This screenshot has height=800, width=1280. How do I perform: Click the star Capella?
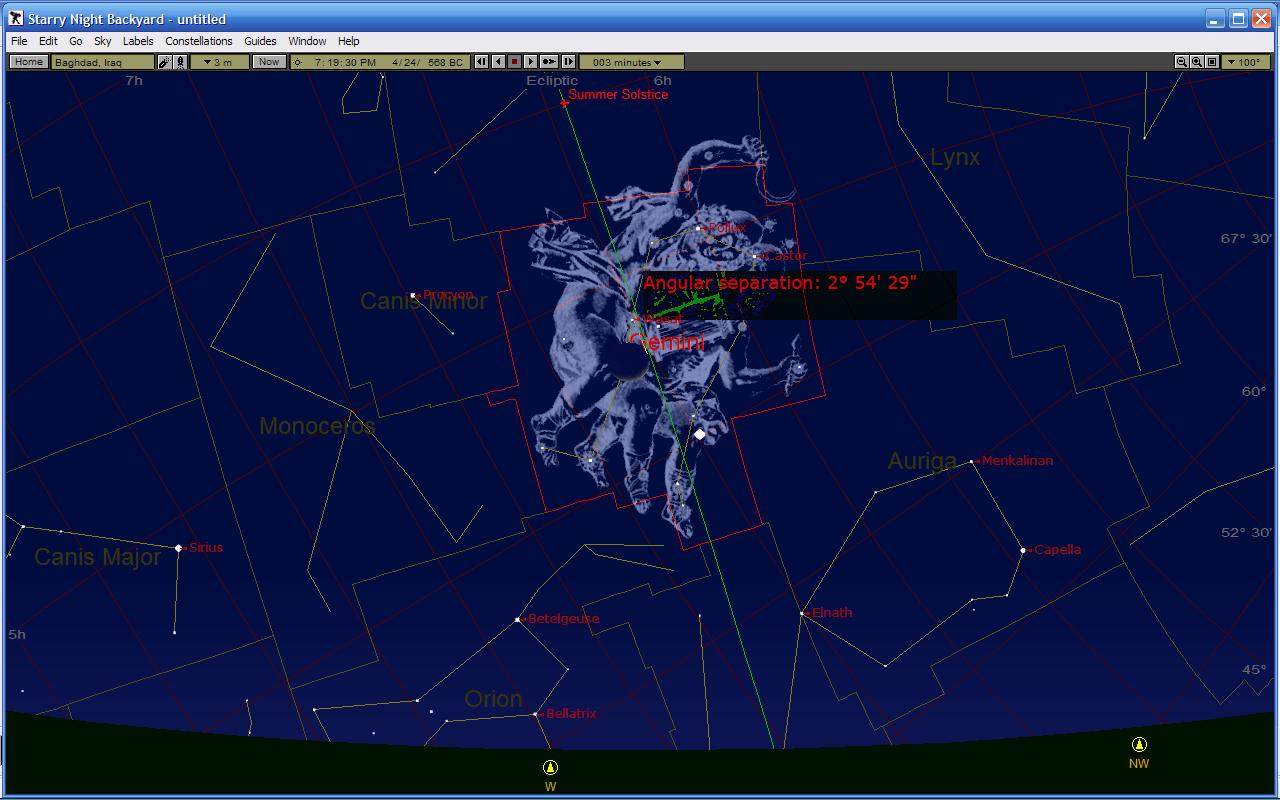click(1023, 550)
